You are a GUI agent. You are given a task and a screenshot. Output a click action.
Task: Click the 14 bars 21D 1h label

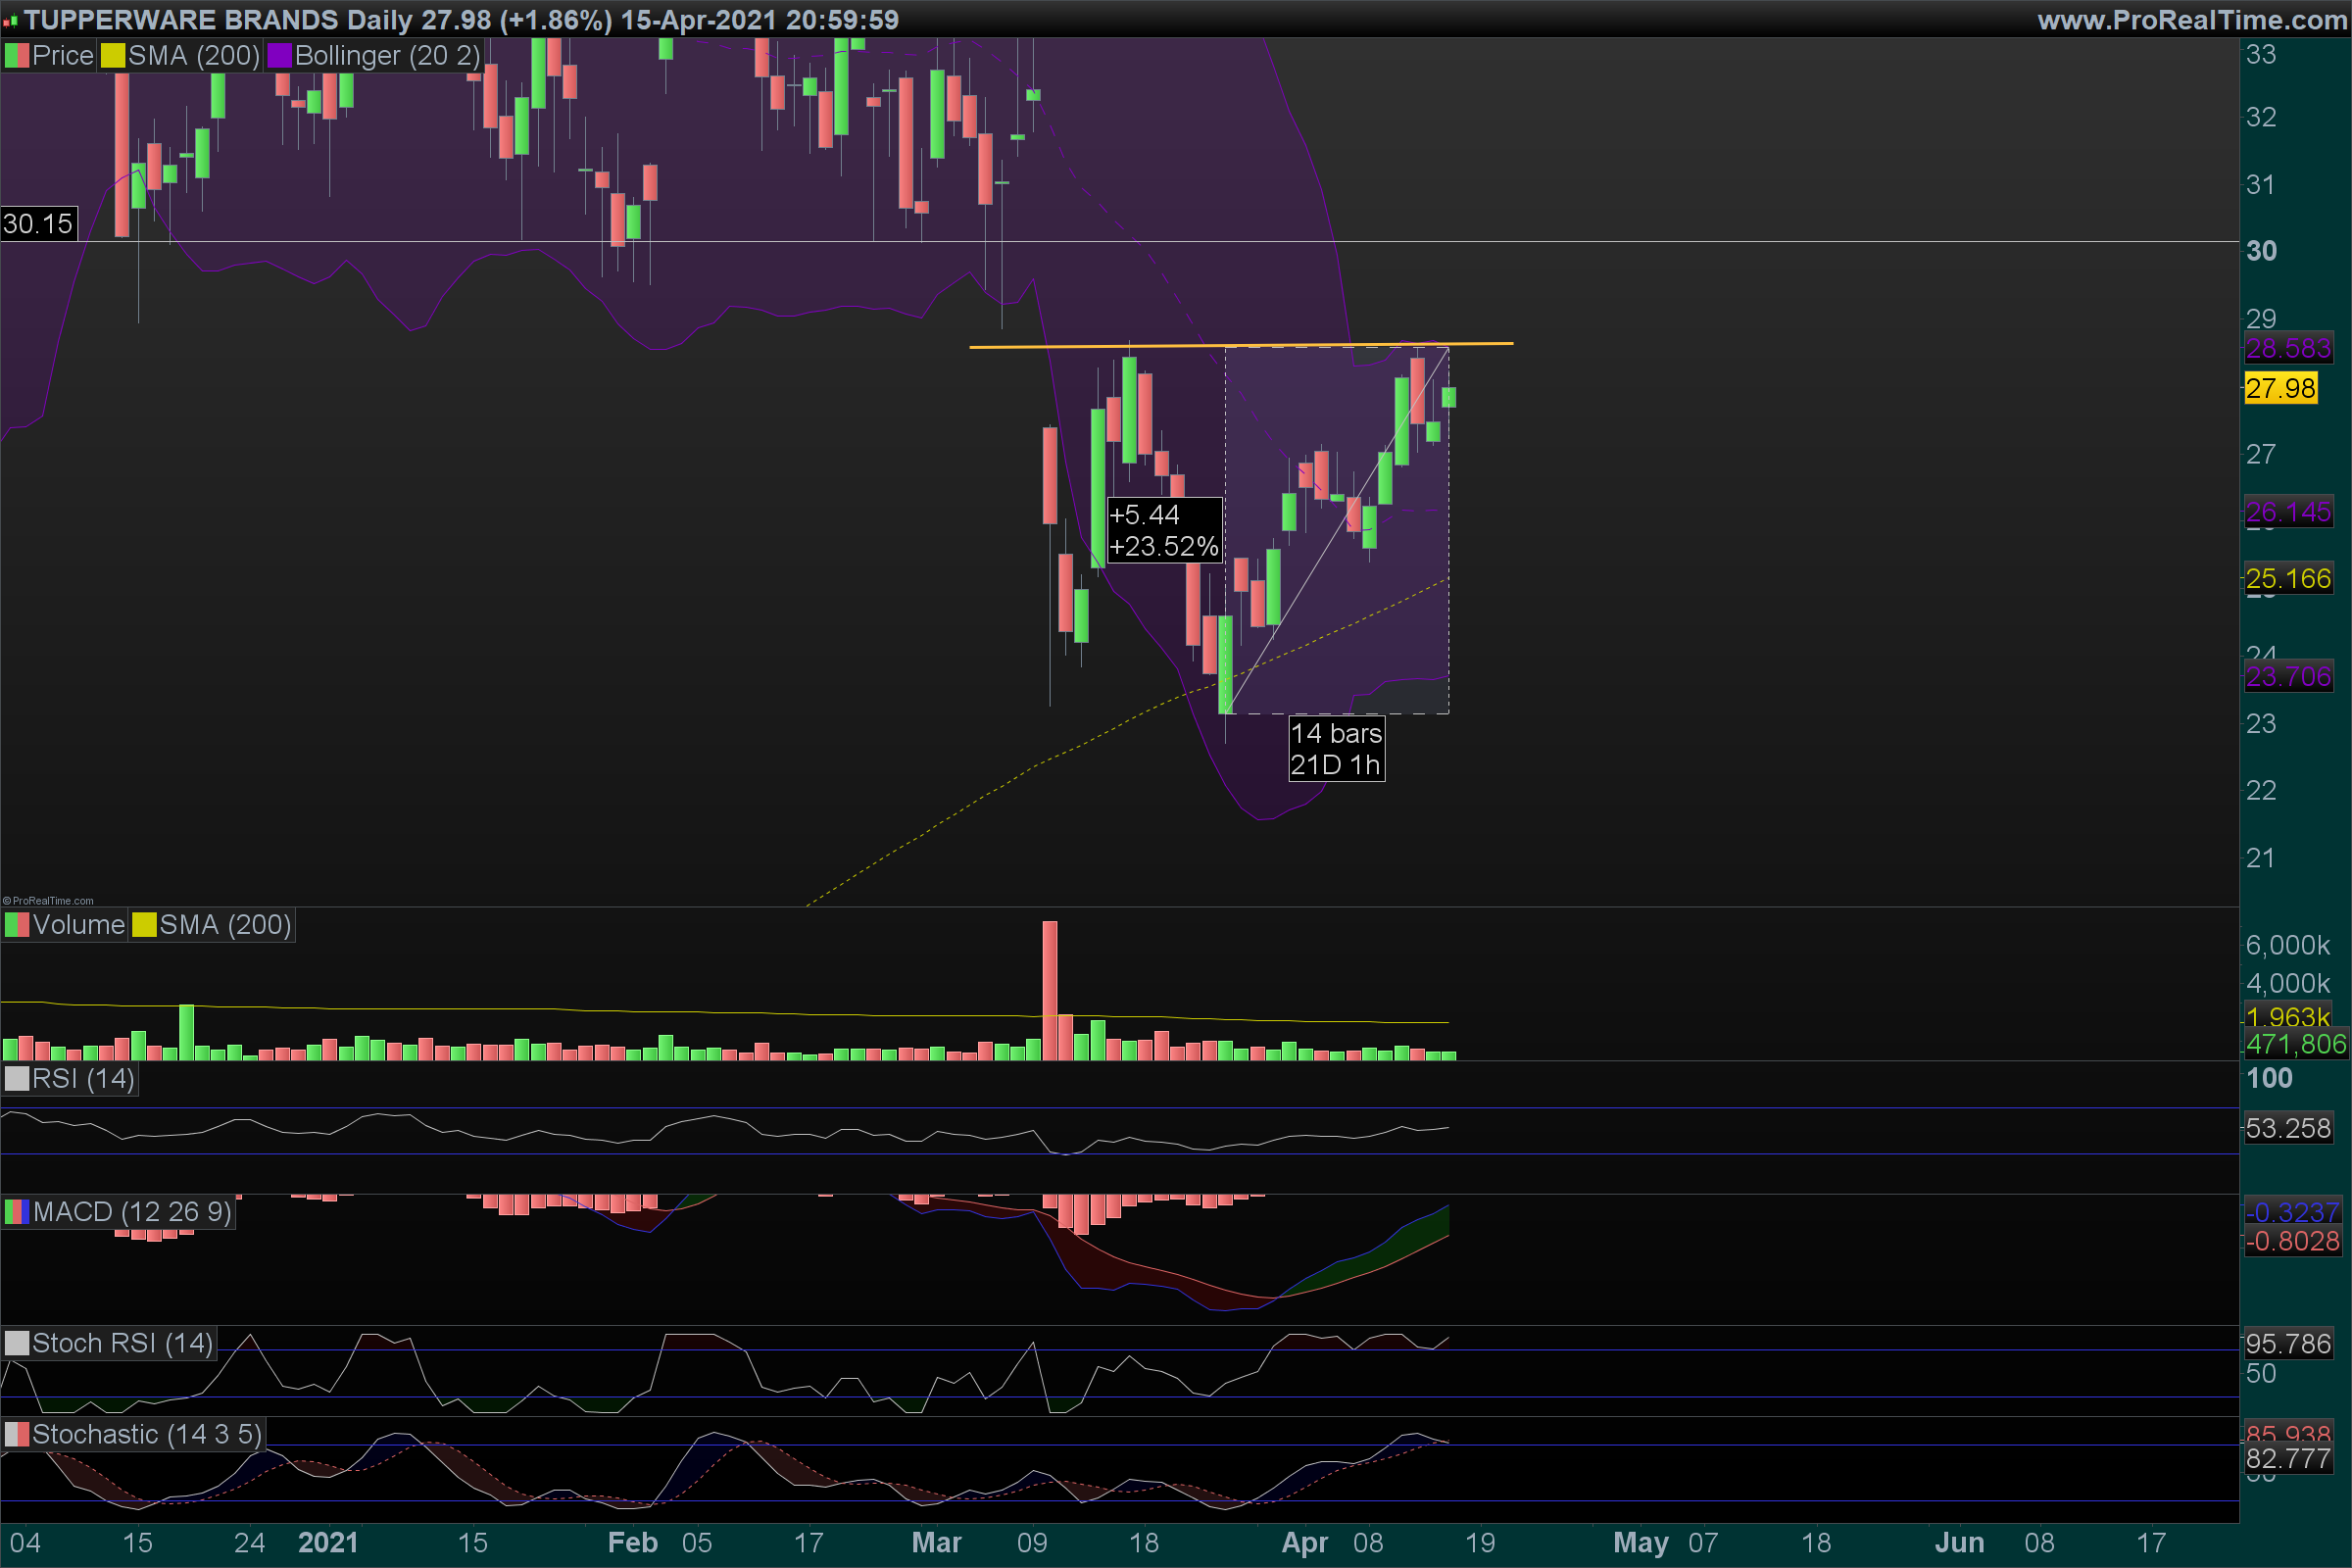(1336, 749)
